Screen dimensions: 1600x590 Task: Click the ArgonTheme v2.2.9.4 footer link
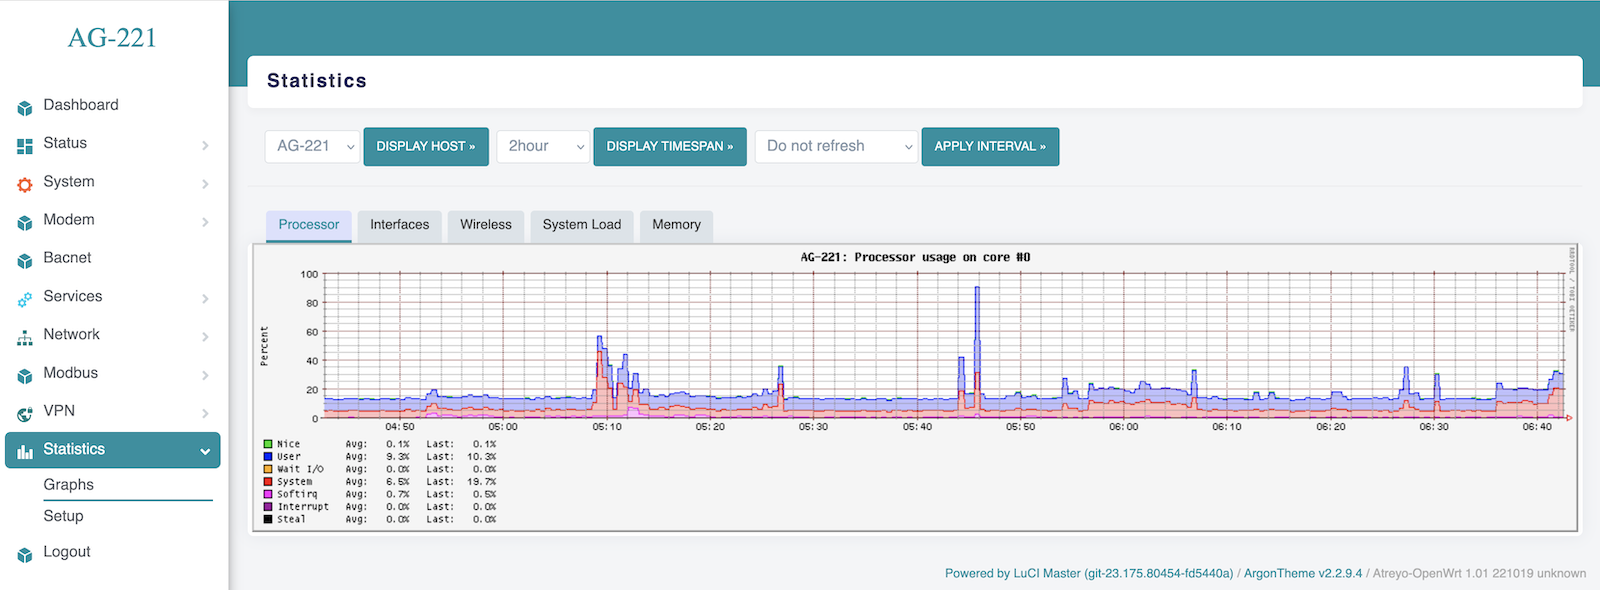(x=1302, y=573)
